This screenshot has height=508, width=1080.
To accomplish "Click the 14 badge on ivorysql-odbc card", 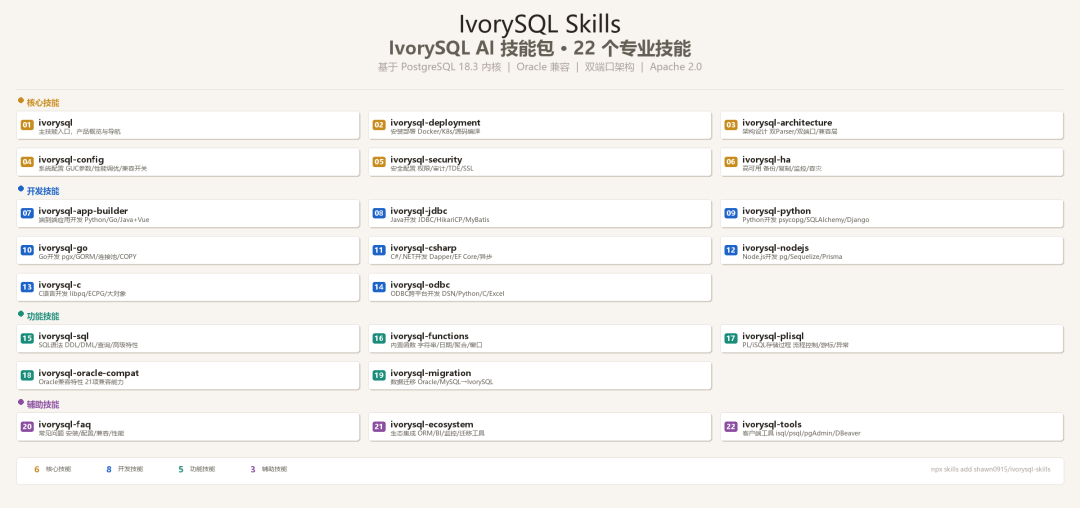I will (379, 287).
